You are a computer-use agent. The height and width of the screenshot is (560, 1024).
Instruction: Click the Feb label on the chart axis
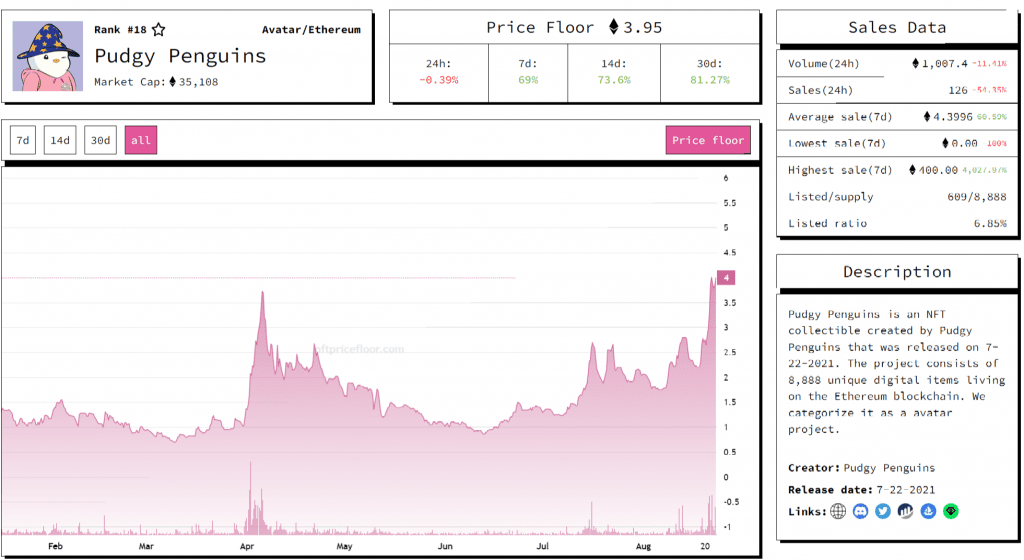[56, 546]
